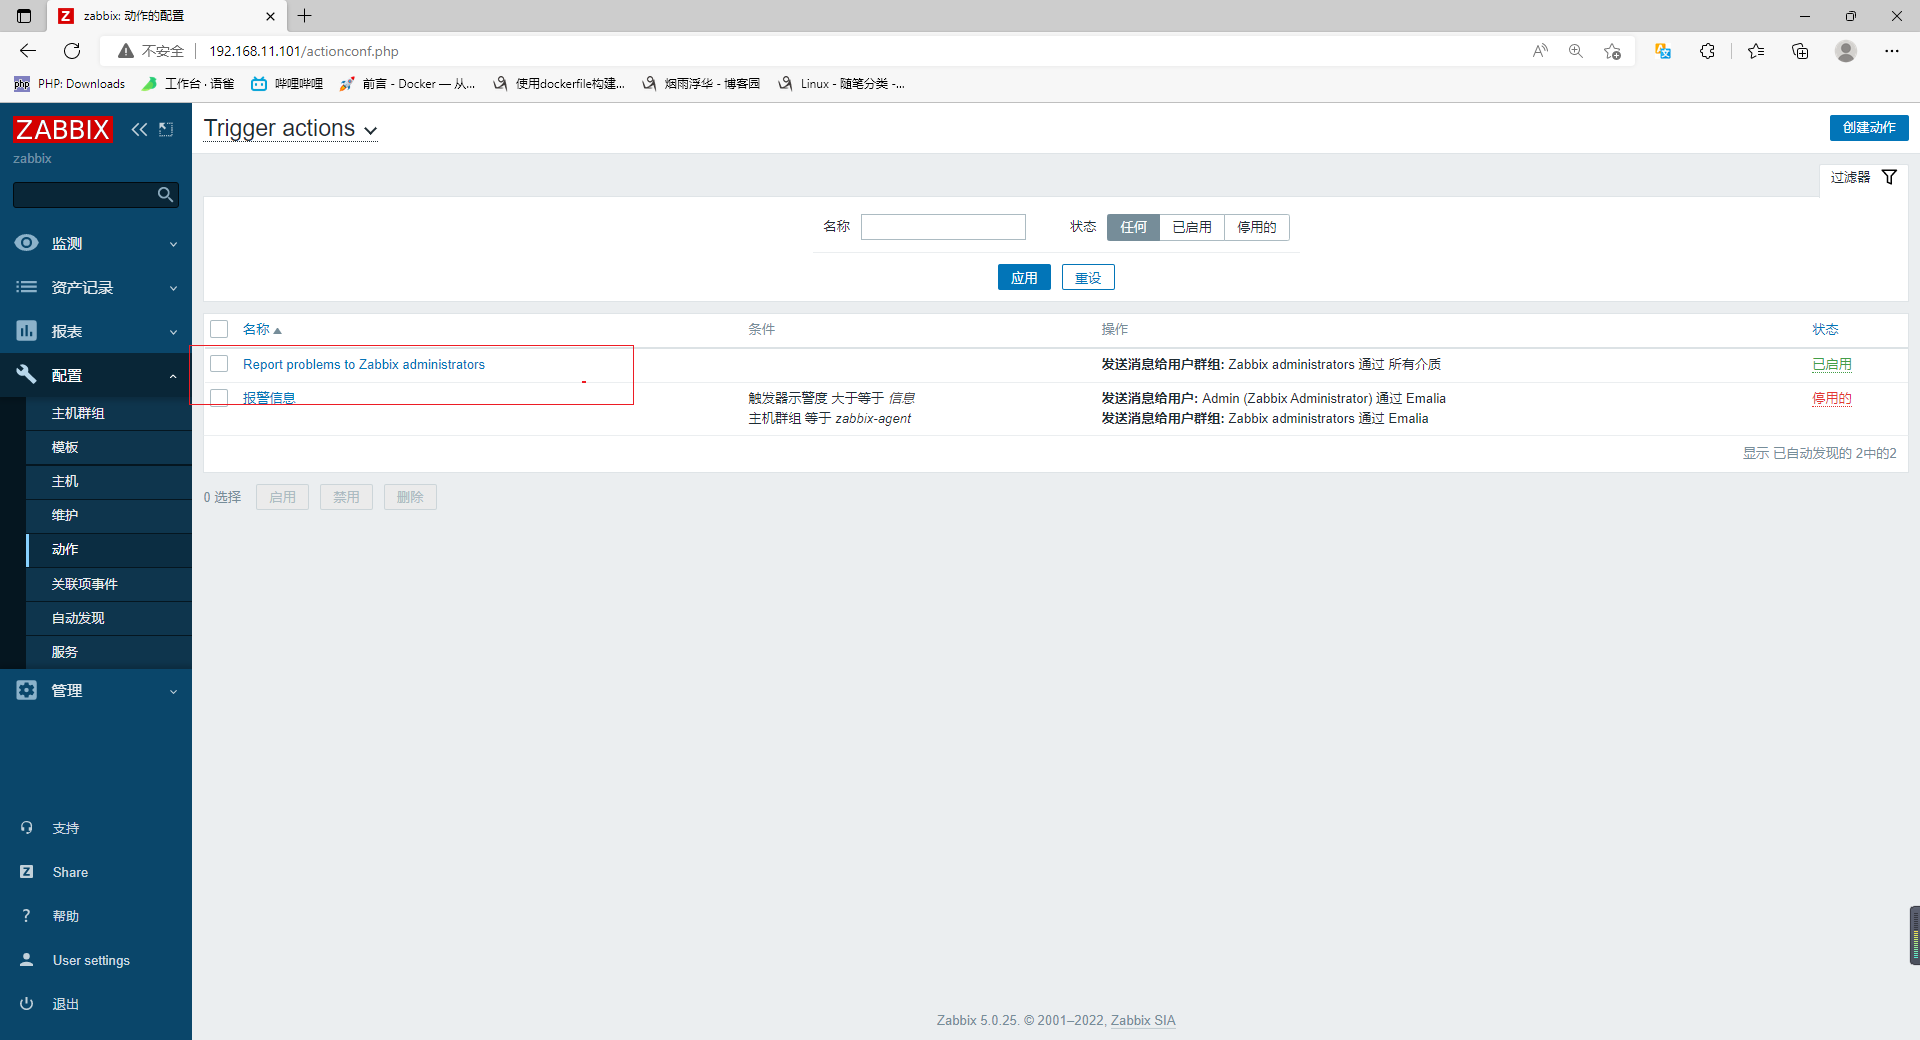Screen dimensions: 1920x1040
Task: Click the User settings person icon
Action: 27,960
